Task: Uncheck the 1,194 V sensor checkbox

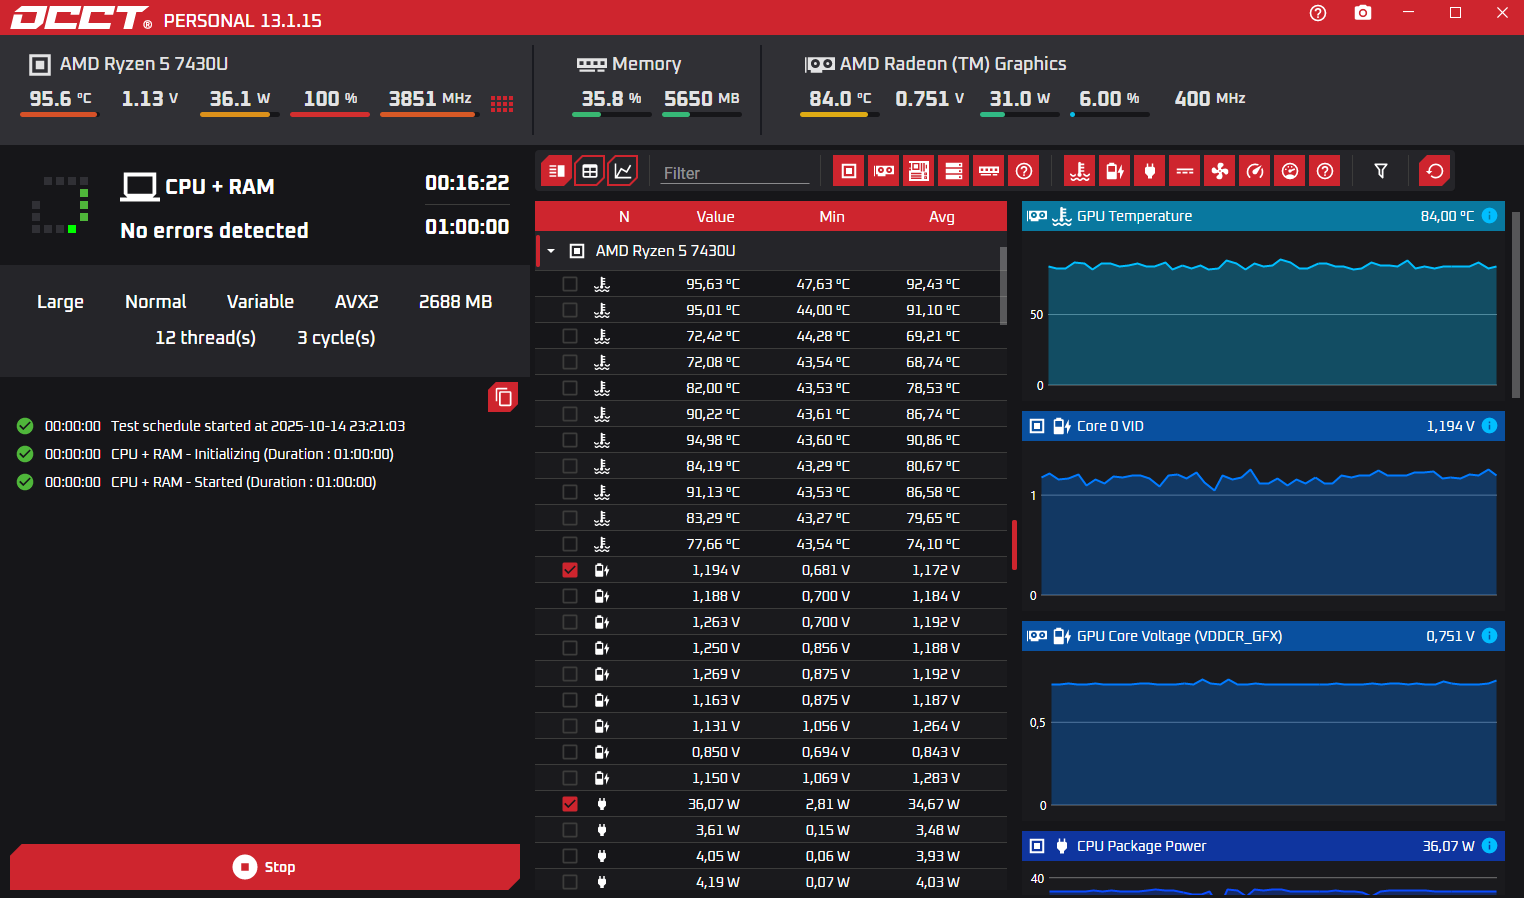Action: tap(570, 570)
